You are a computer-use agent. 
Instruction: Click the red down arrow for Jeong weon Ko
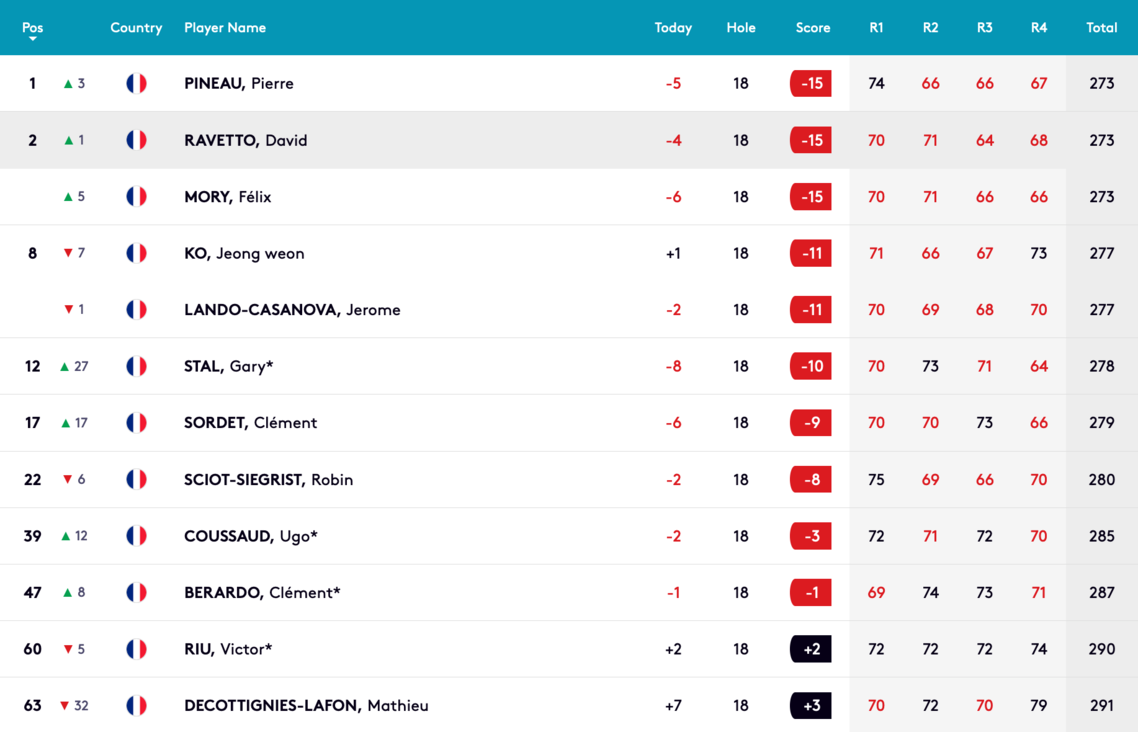point(68,253)
